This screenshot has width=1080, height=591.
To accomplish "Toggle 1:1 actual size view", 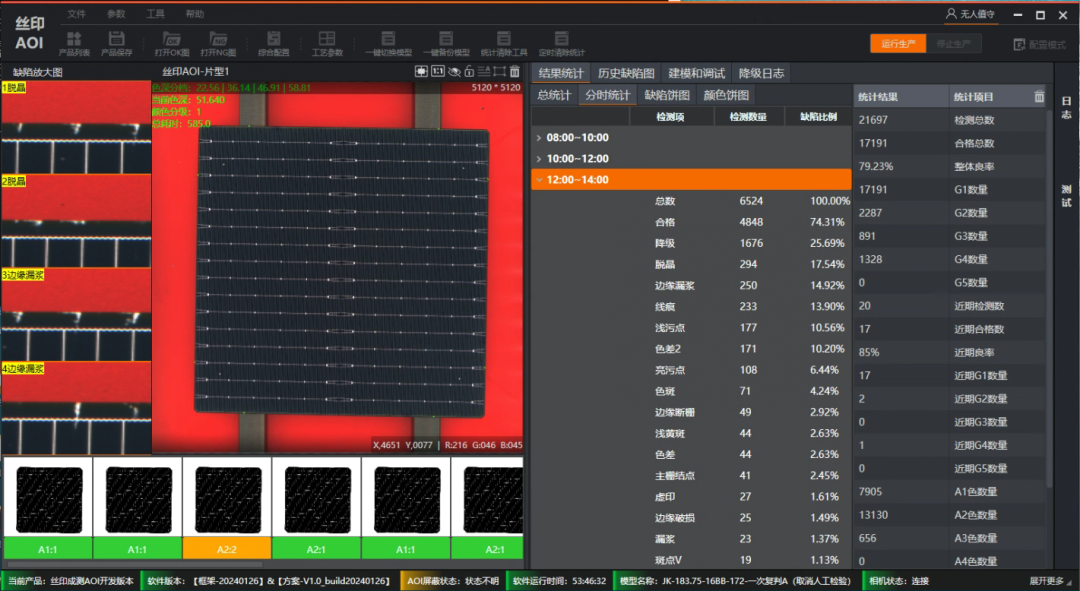I will 437,72.
